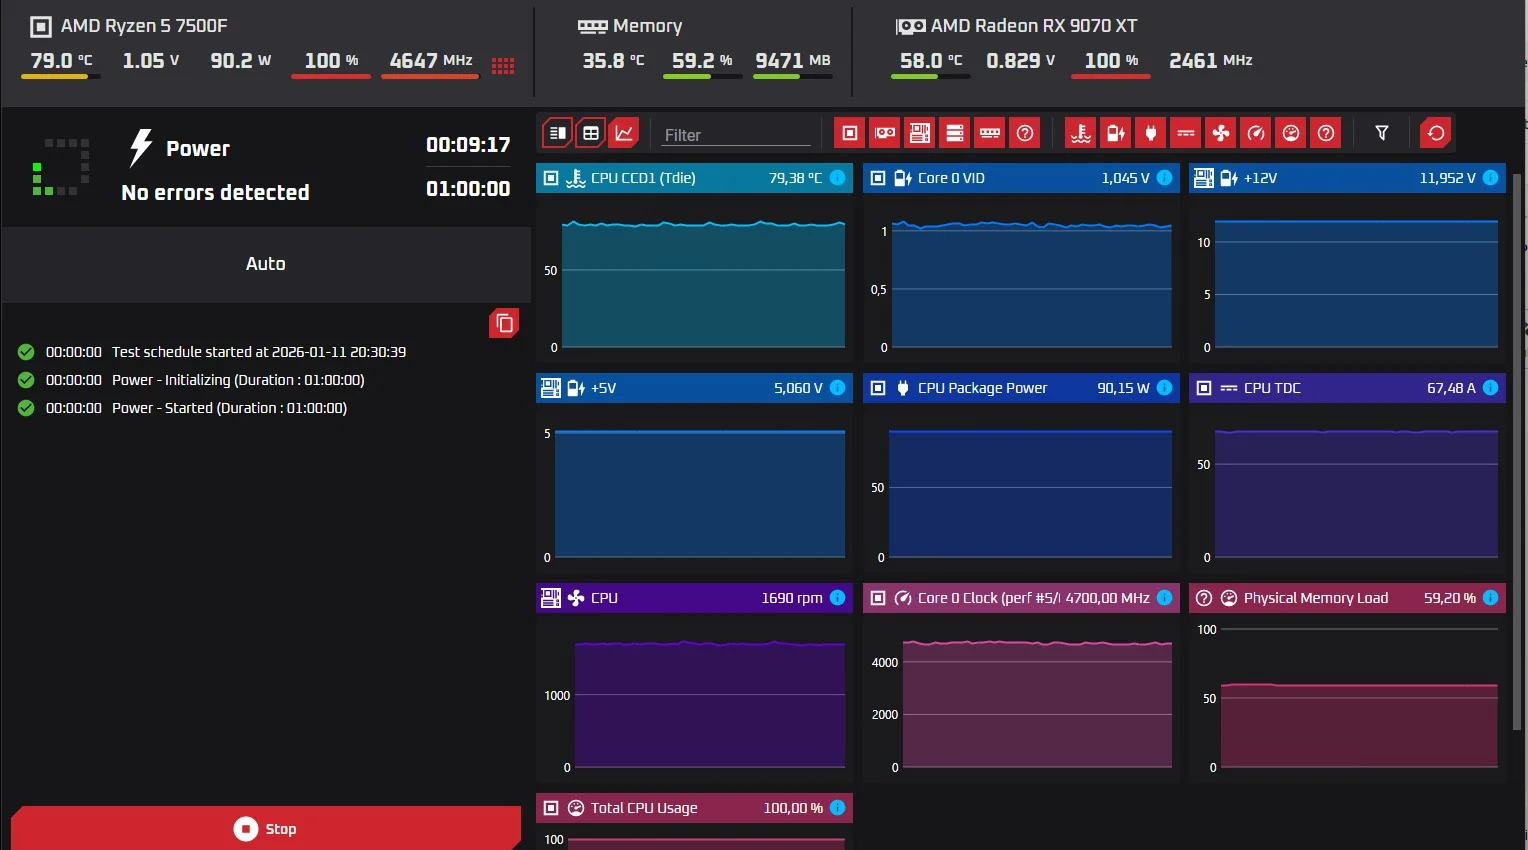1528x850 pixels.
Task: Copy the test log with the red copy icon
Action: (504, 323)
